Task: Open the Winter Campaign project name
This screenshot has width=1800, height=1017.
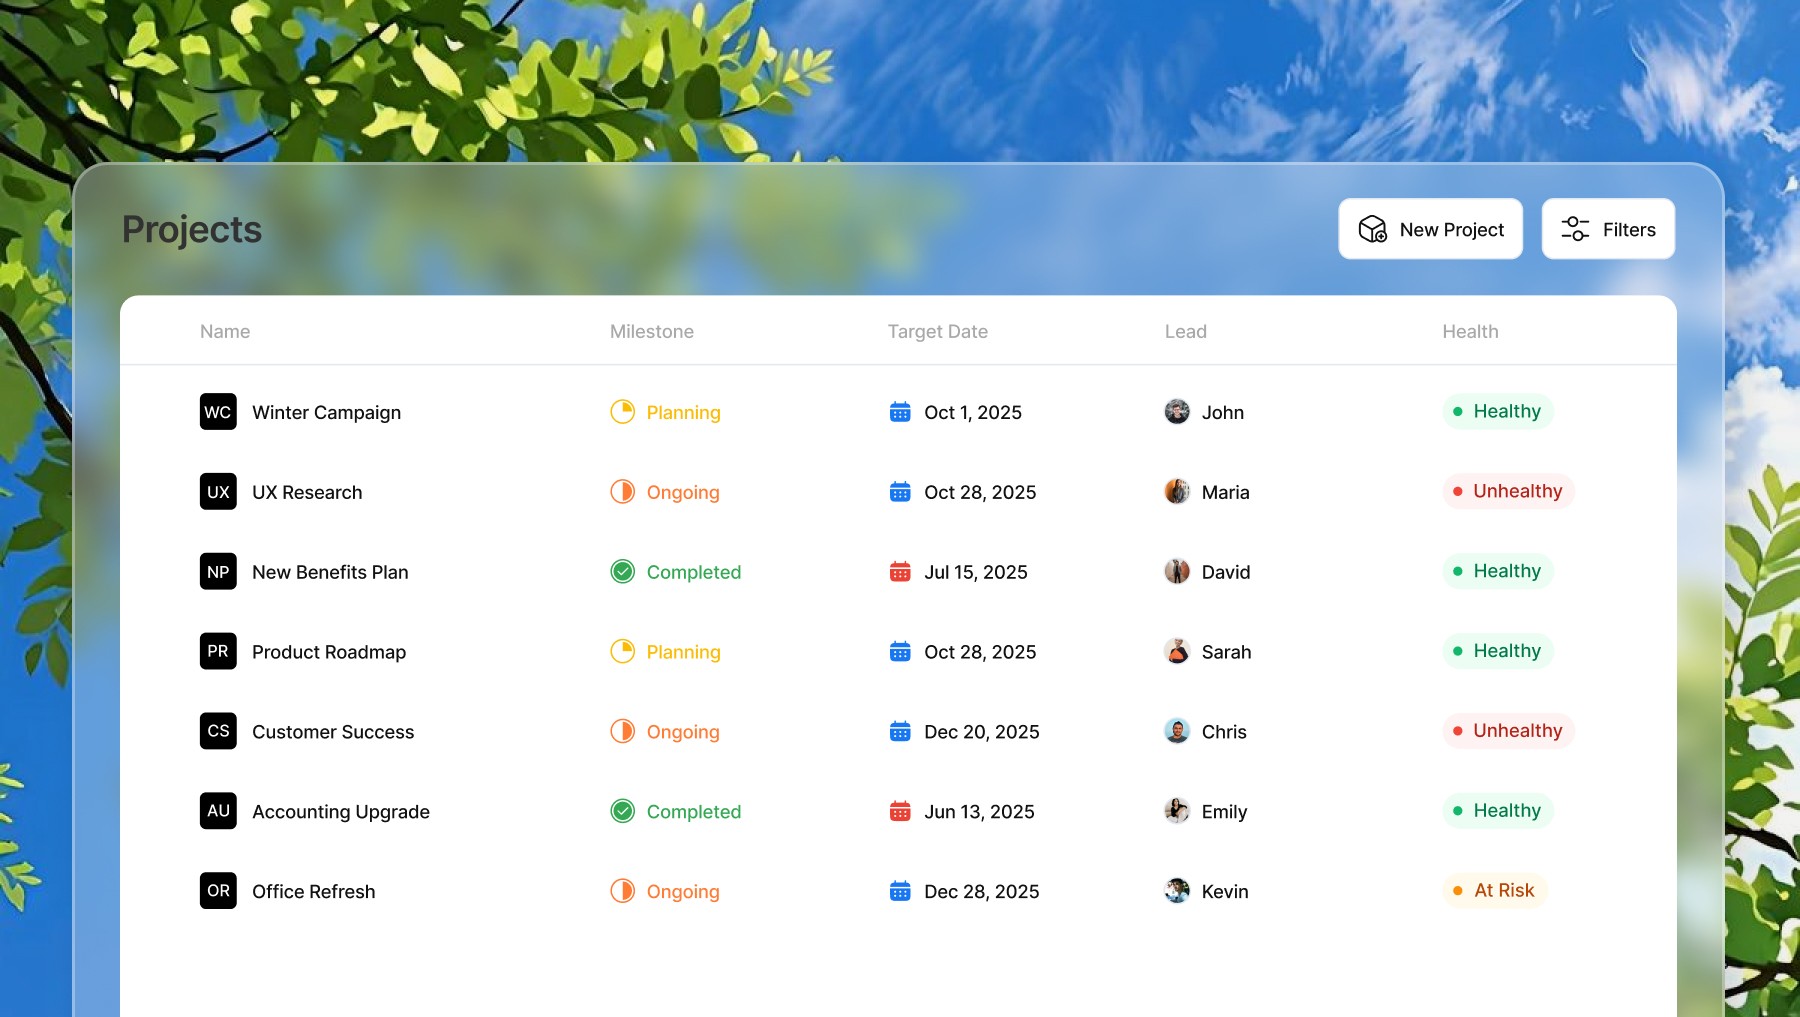Action: 326,413
